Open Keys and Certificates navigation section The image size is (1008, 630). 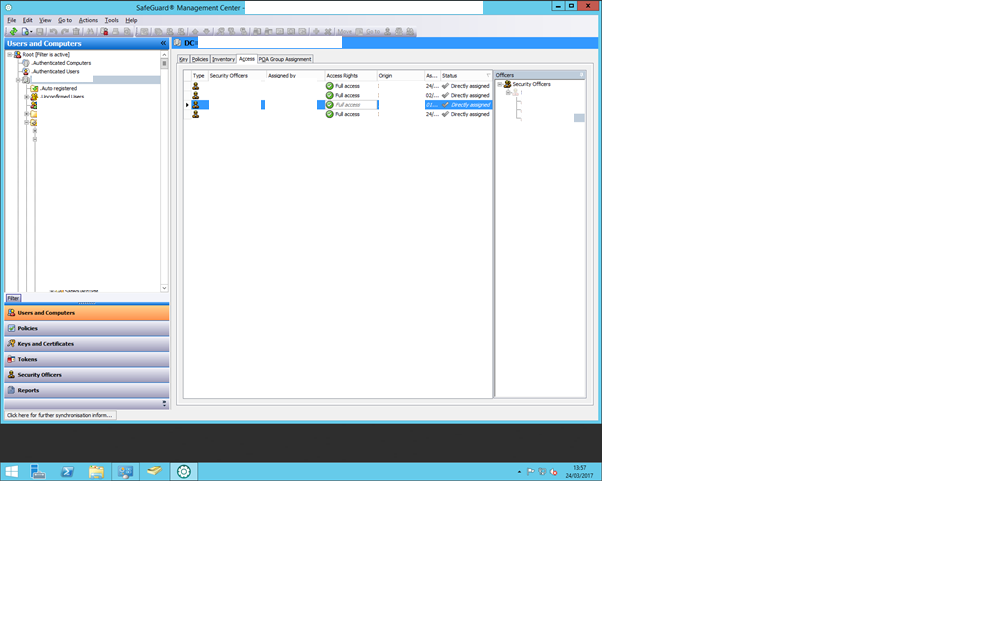click(87, 343)
